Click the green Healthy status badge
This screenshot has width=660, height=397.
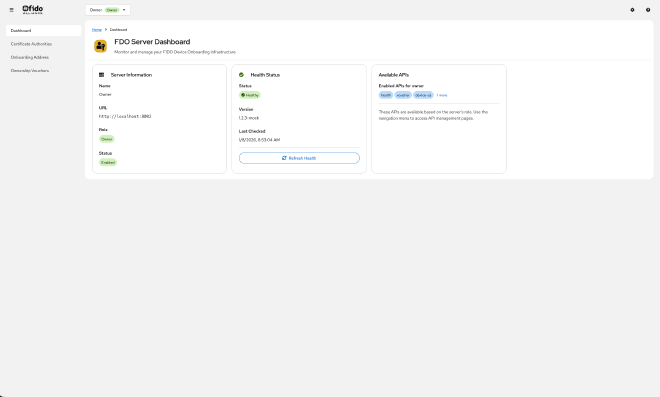250,95
